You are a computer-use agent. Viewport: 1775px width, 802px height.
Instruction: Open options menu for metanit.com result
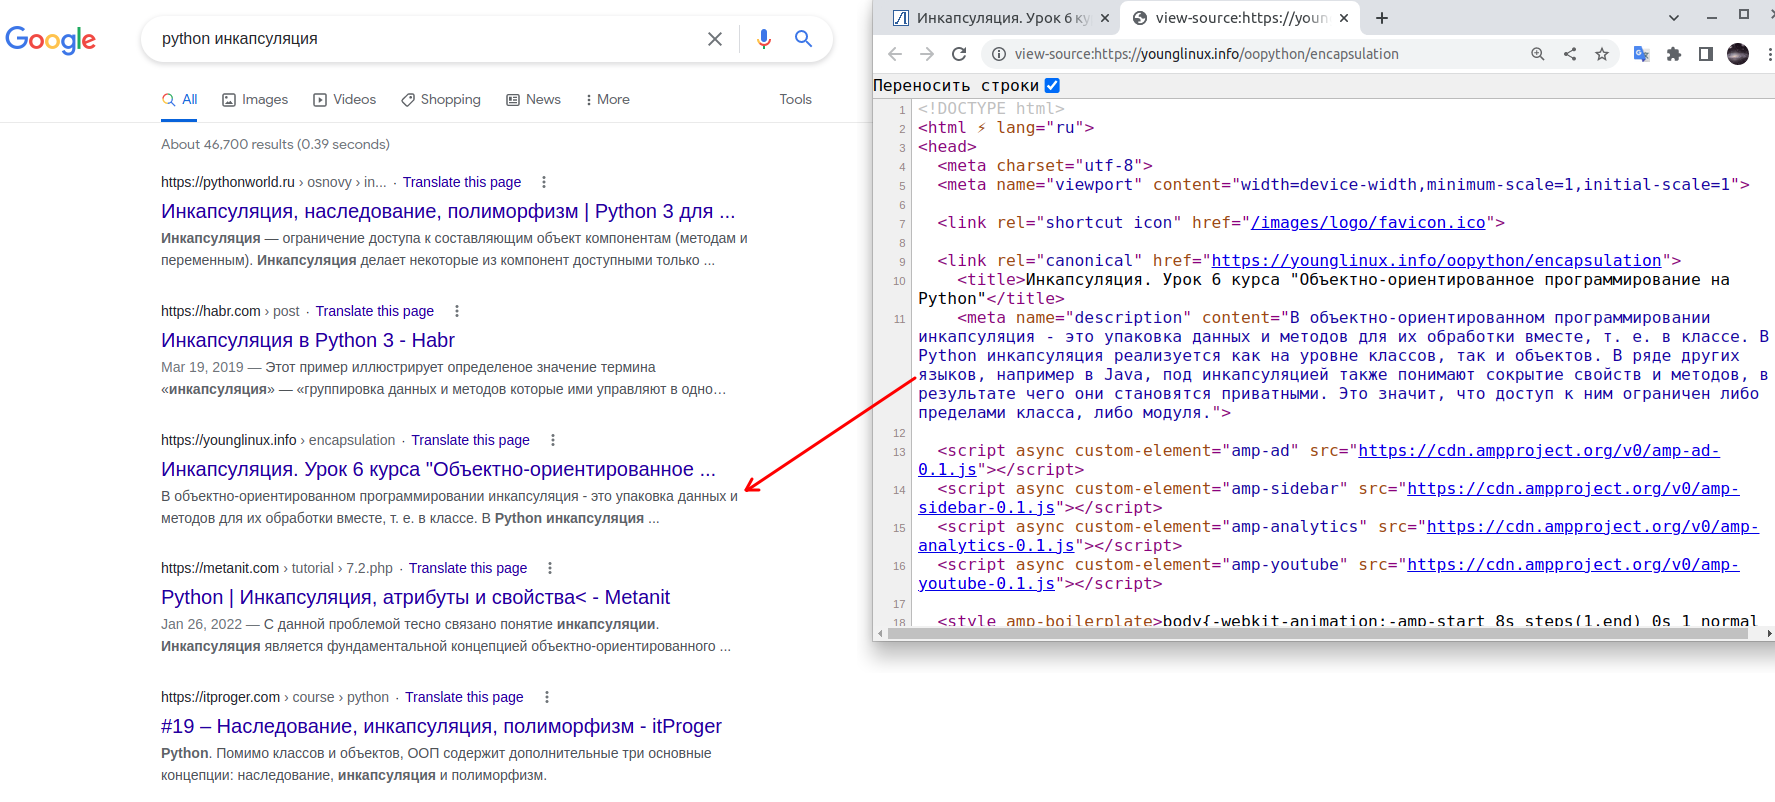click(x=550, y=568)
